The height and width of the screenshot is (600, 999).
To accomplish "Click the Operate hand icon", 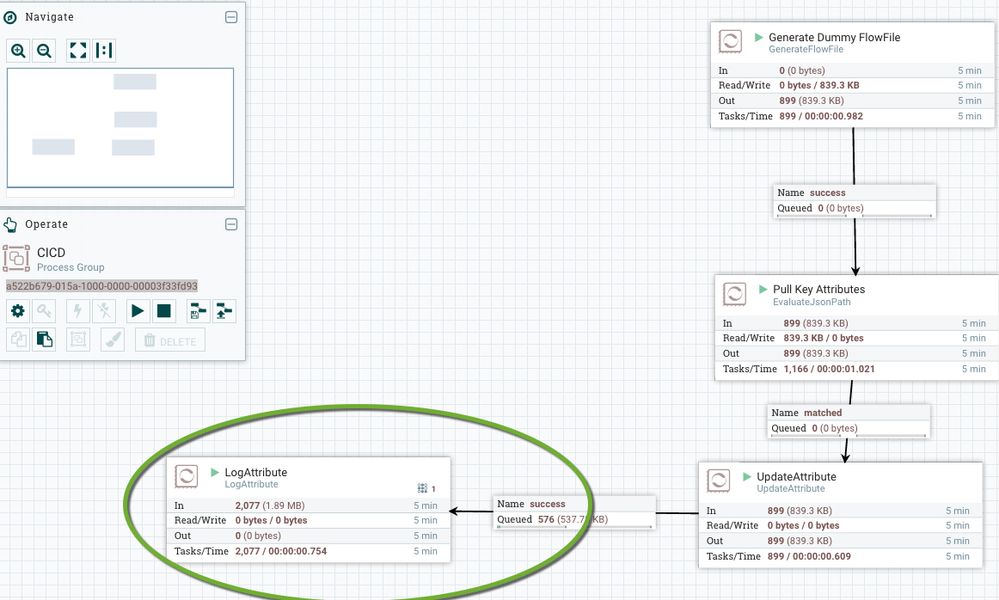I will click(10, 224).
